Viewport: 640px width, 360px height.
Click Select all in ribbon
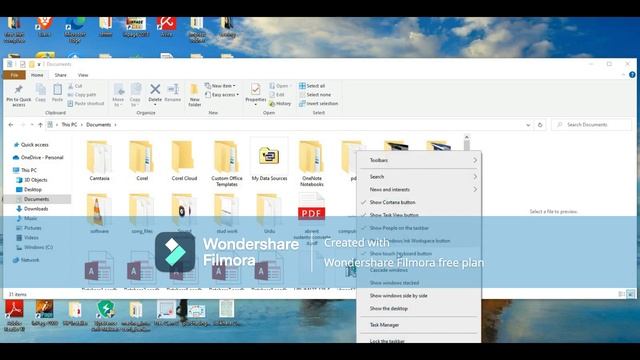[x=312, y=86]
